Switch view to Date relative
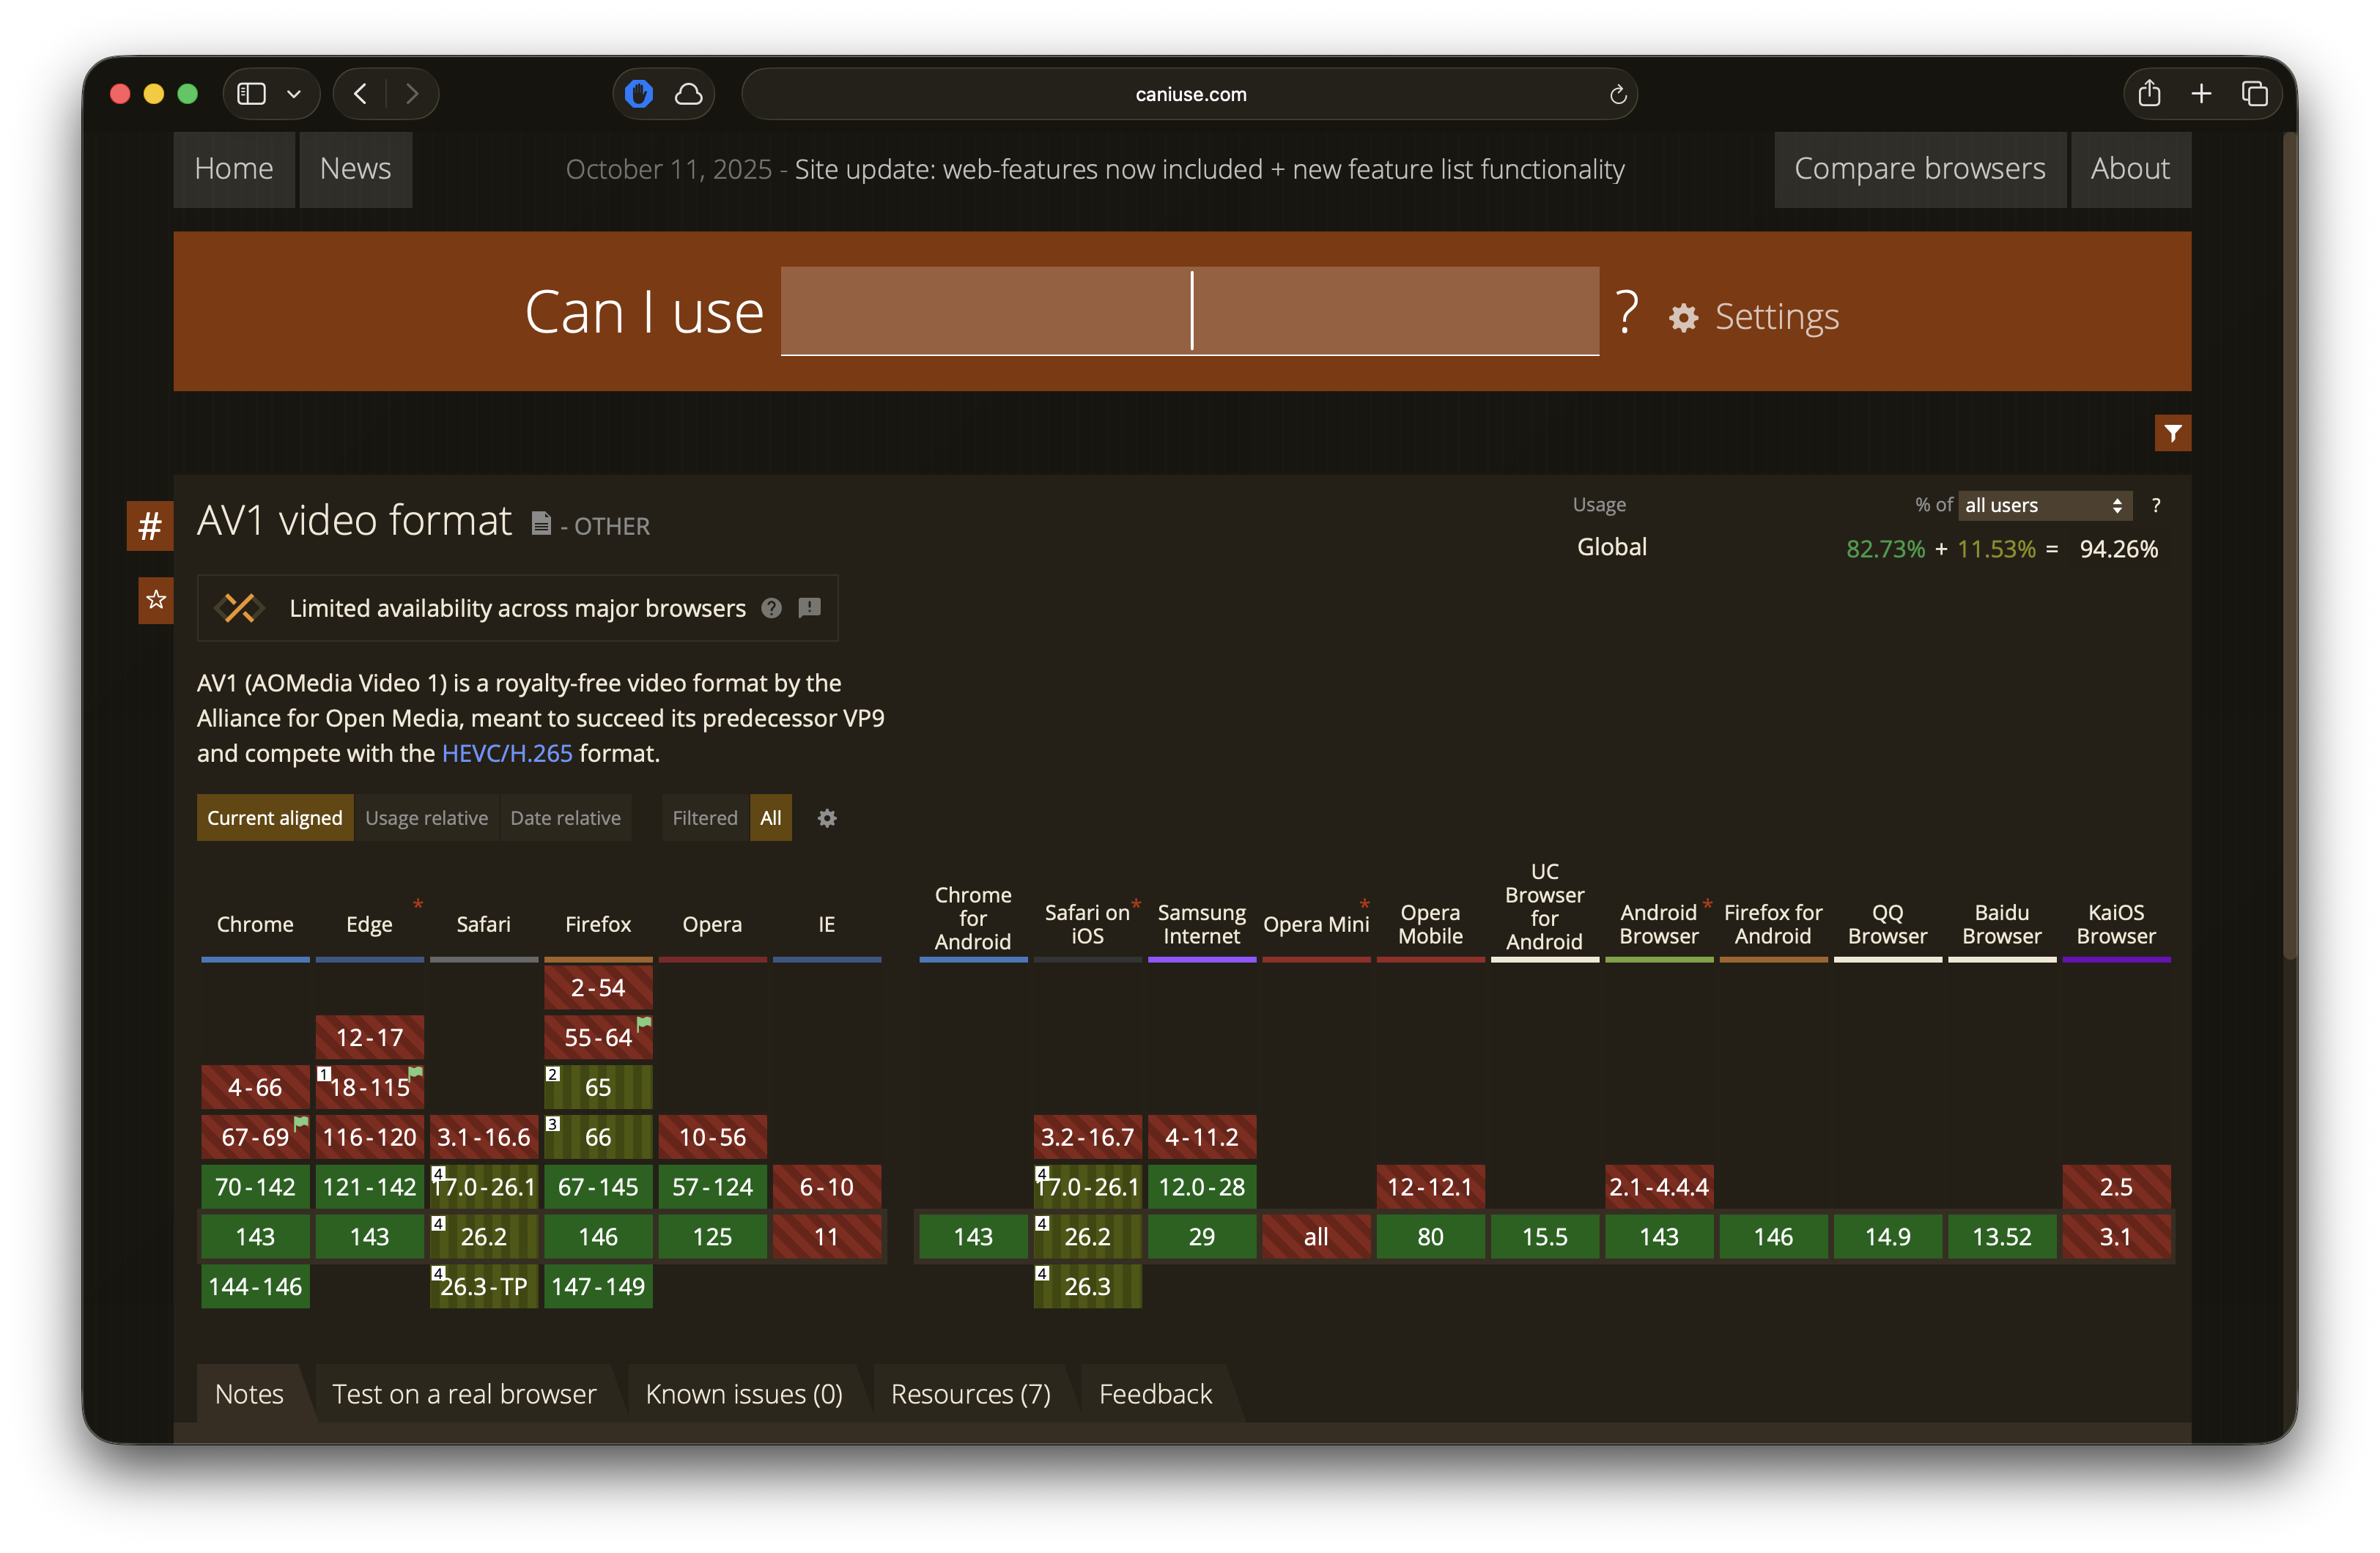Viewport: 2380px width, 1553px height. pyautogui.click(x=565, y=818)
